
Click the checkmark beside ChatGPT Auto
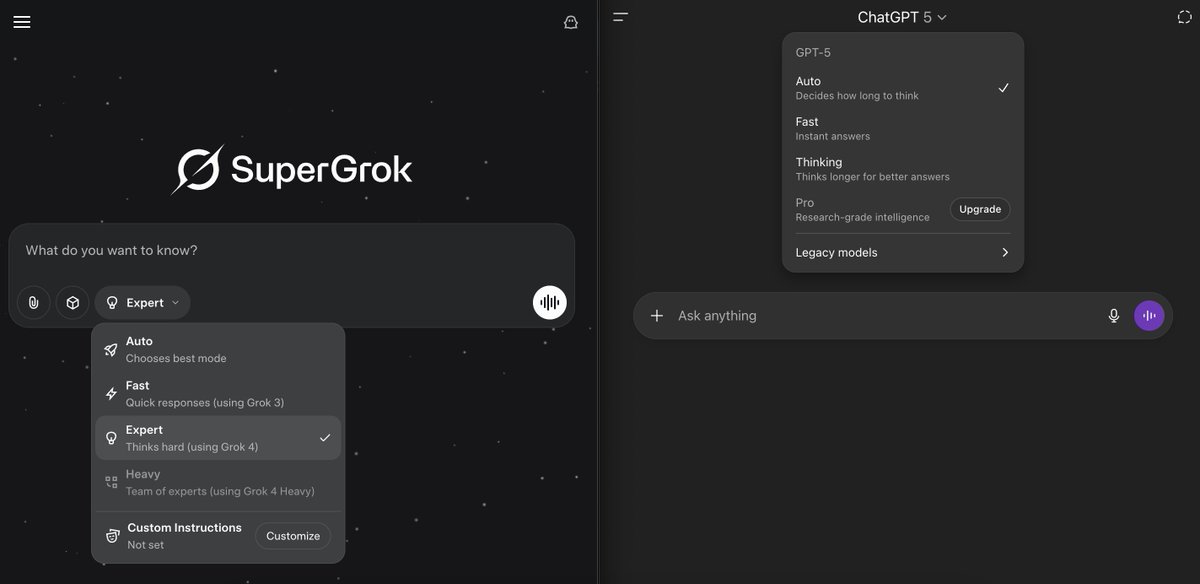1004,88
